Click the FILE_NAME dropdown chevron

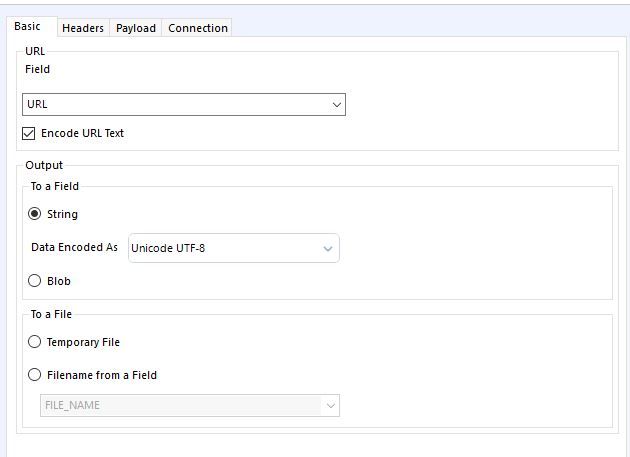tap(329, 405)
